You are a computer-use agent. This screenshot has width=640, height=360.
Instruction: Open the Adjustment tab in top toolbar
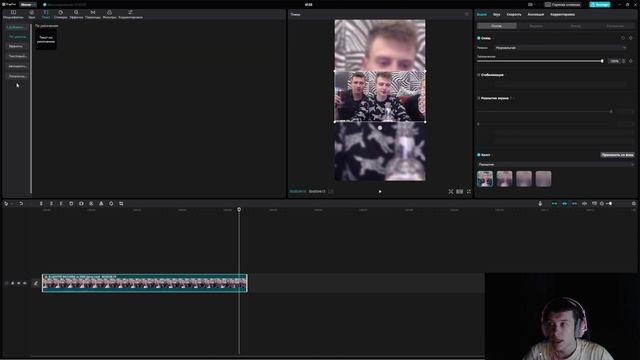pos(131,14)
